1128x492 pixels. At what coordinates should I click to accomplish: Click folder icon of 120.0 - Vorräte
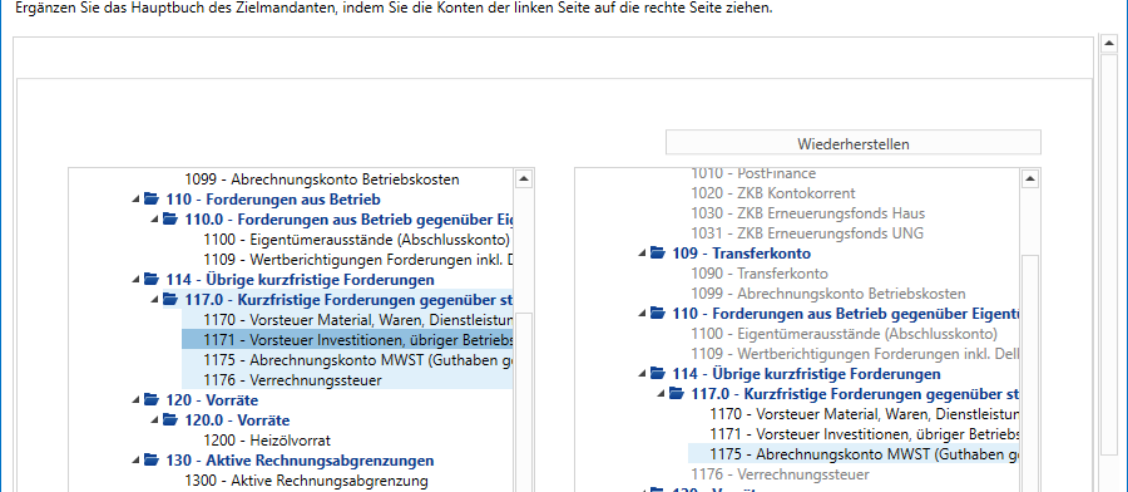click(169, 420)
